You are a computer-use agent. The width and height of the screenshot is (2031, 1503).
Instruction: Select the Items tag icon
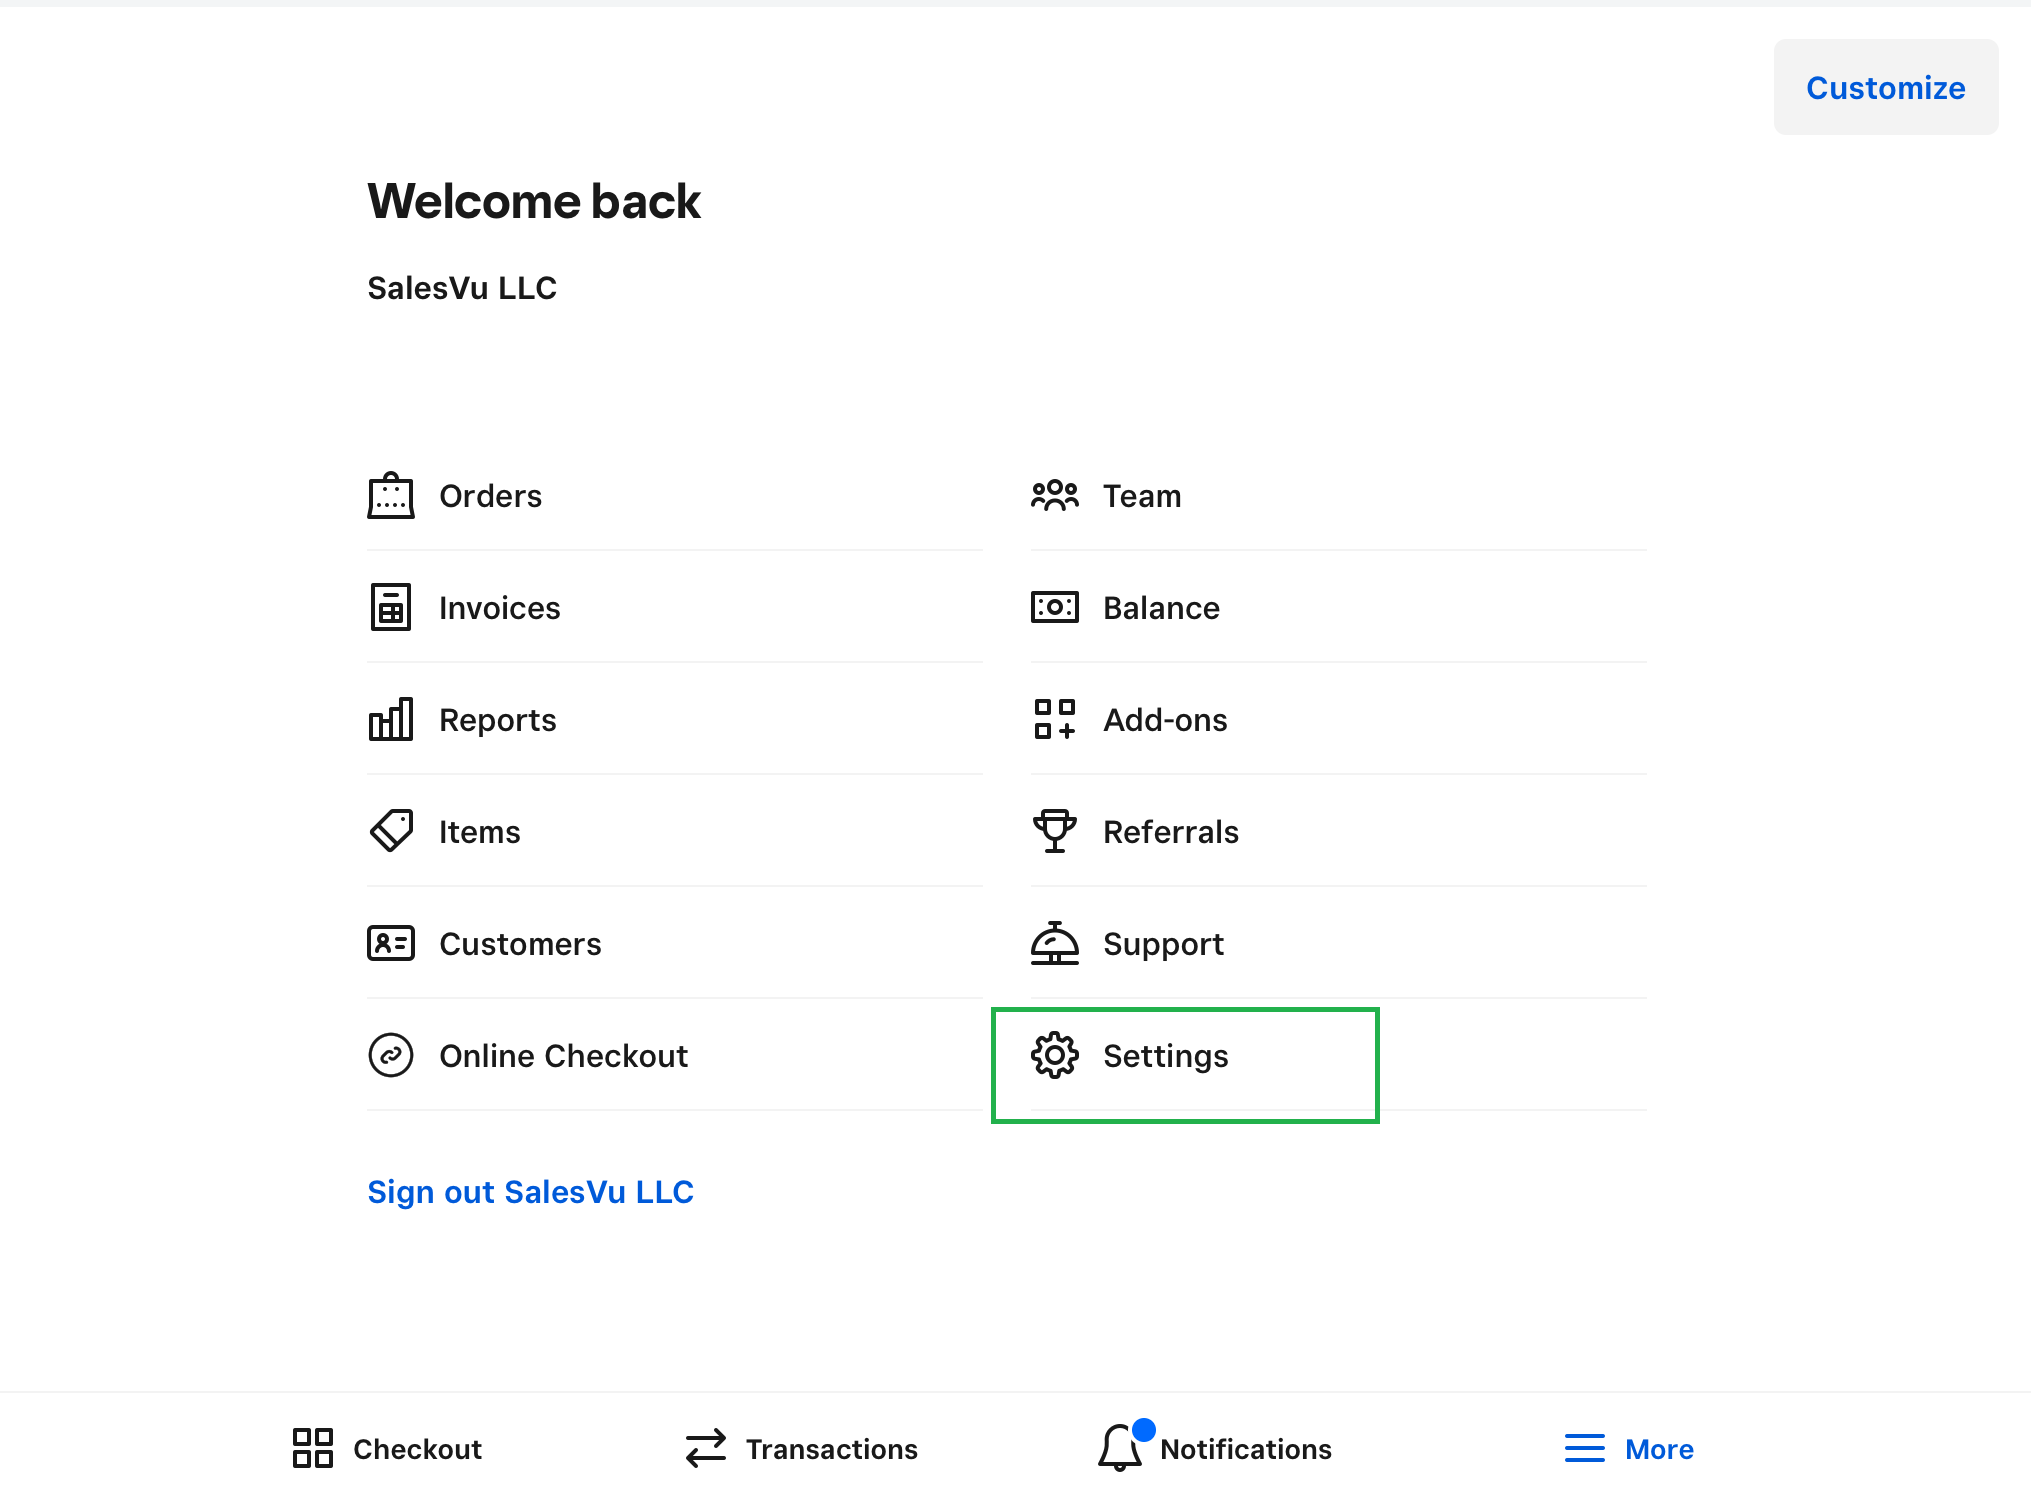coord(390,831)
